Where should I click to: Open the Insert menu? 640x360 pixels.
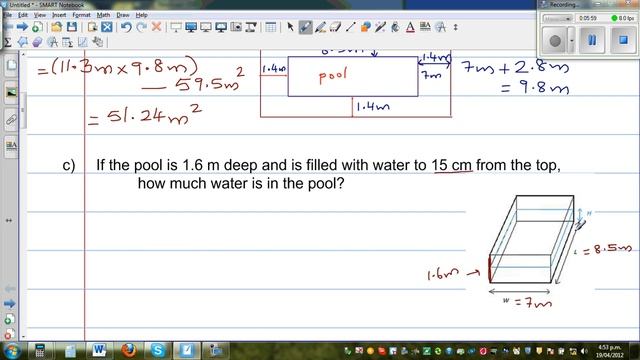[59, 15]
